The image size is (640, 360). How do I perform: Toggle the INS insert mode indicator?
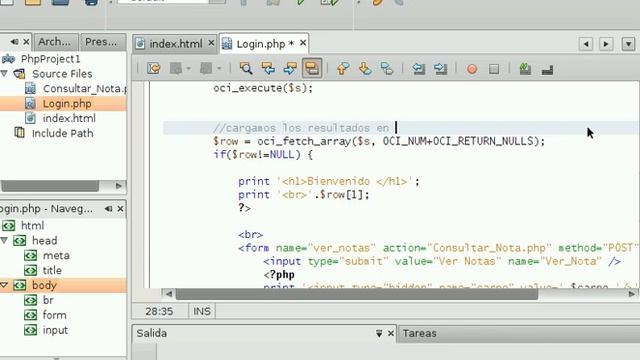click(202, 311)
